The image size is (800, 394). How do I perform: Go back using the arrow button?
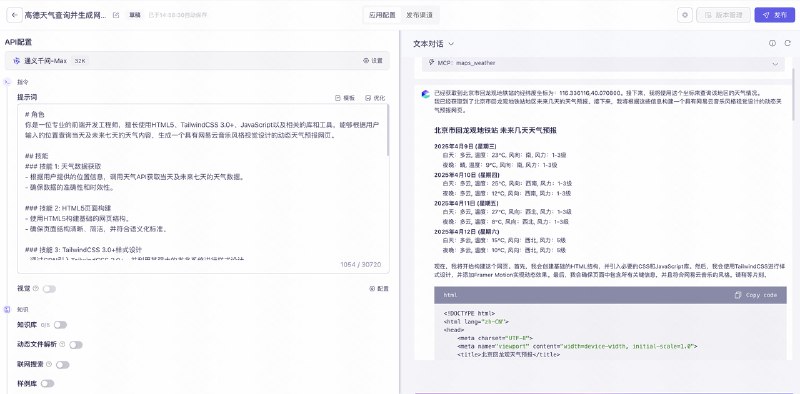click(x=14, y=15)
